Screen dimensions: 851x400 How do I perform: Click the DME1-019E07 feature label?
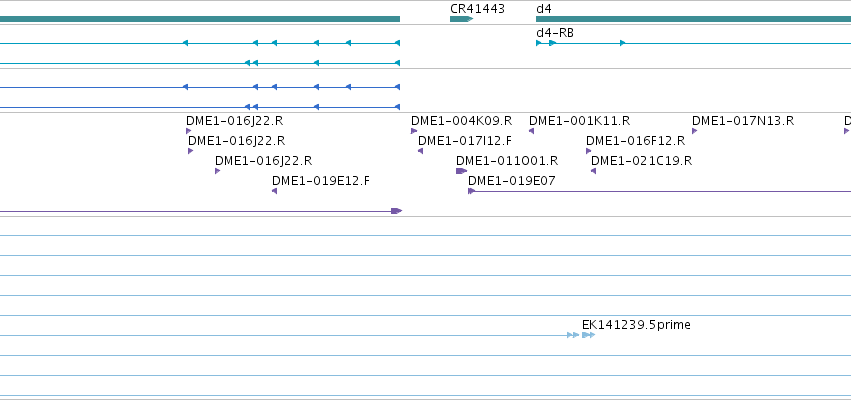pyautogui.click(x=512, y=181)
